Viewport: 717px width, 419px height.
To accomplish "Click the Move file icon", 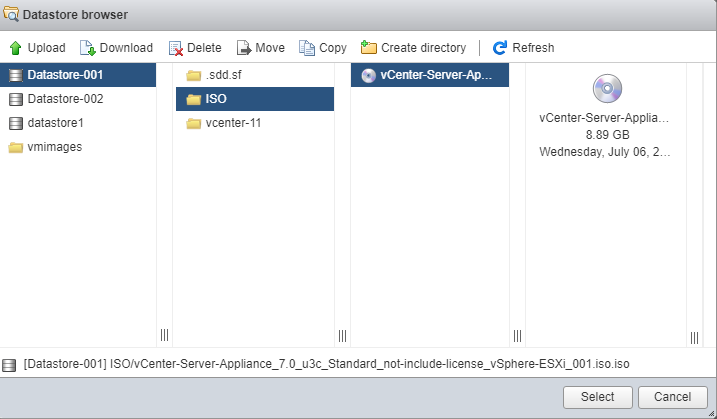I will tap(244, 48).
